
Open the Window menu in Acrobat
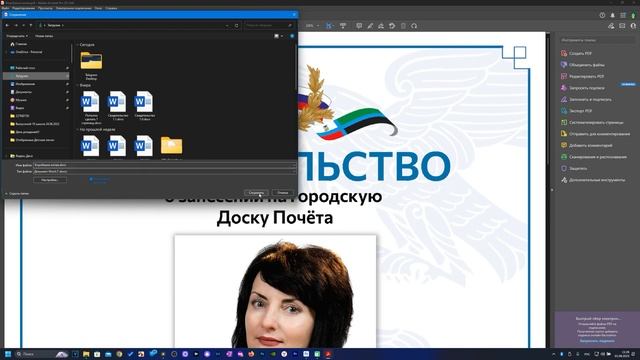98,8
